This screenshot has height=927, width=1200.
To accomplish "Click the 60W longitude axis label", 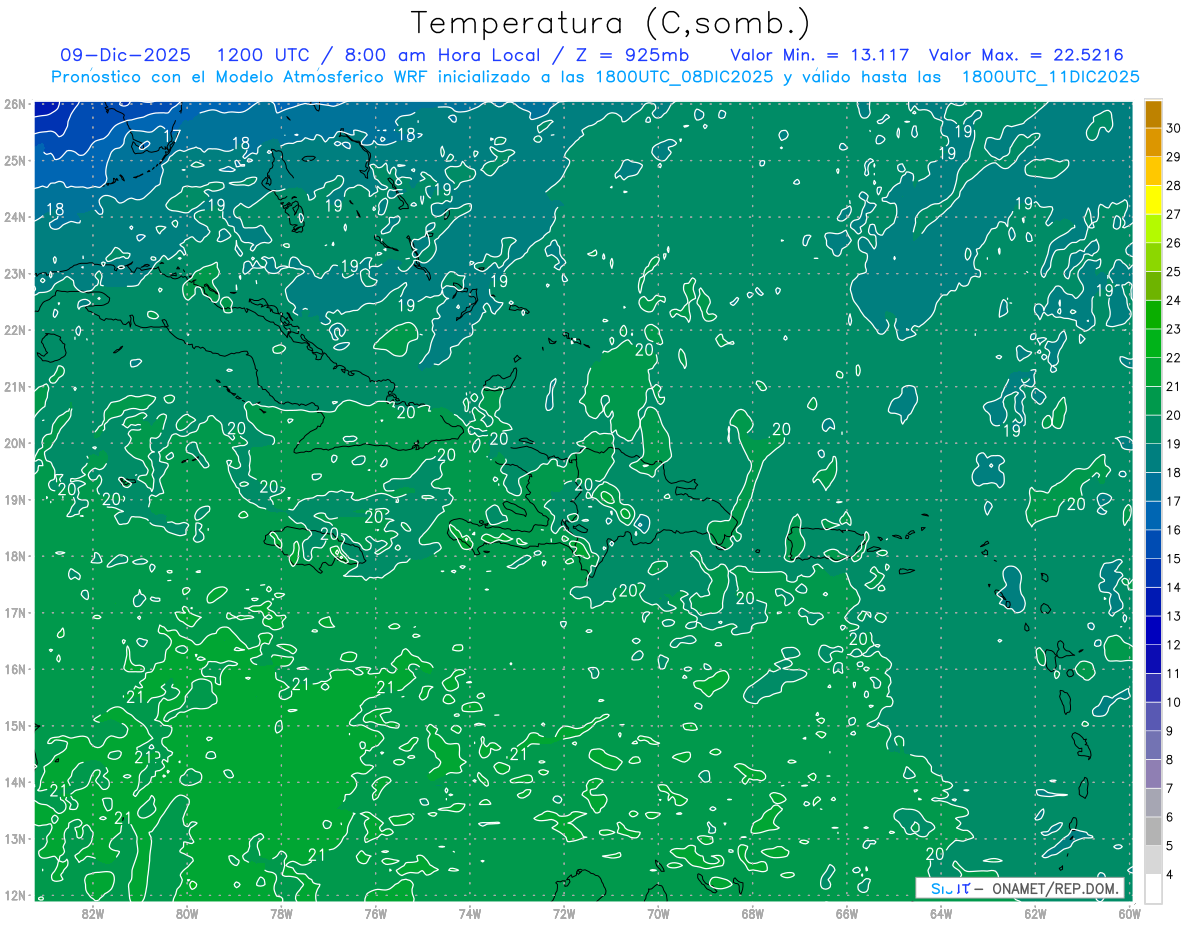I will tap(1130, 912).
